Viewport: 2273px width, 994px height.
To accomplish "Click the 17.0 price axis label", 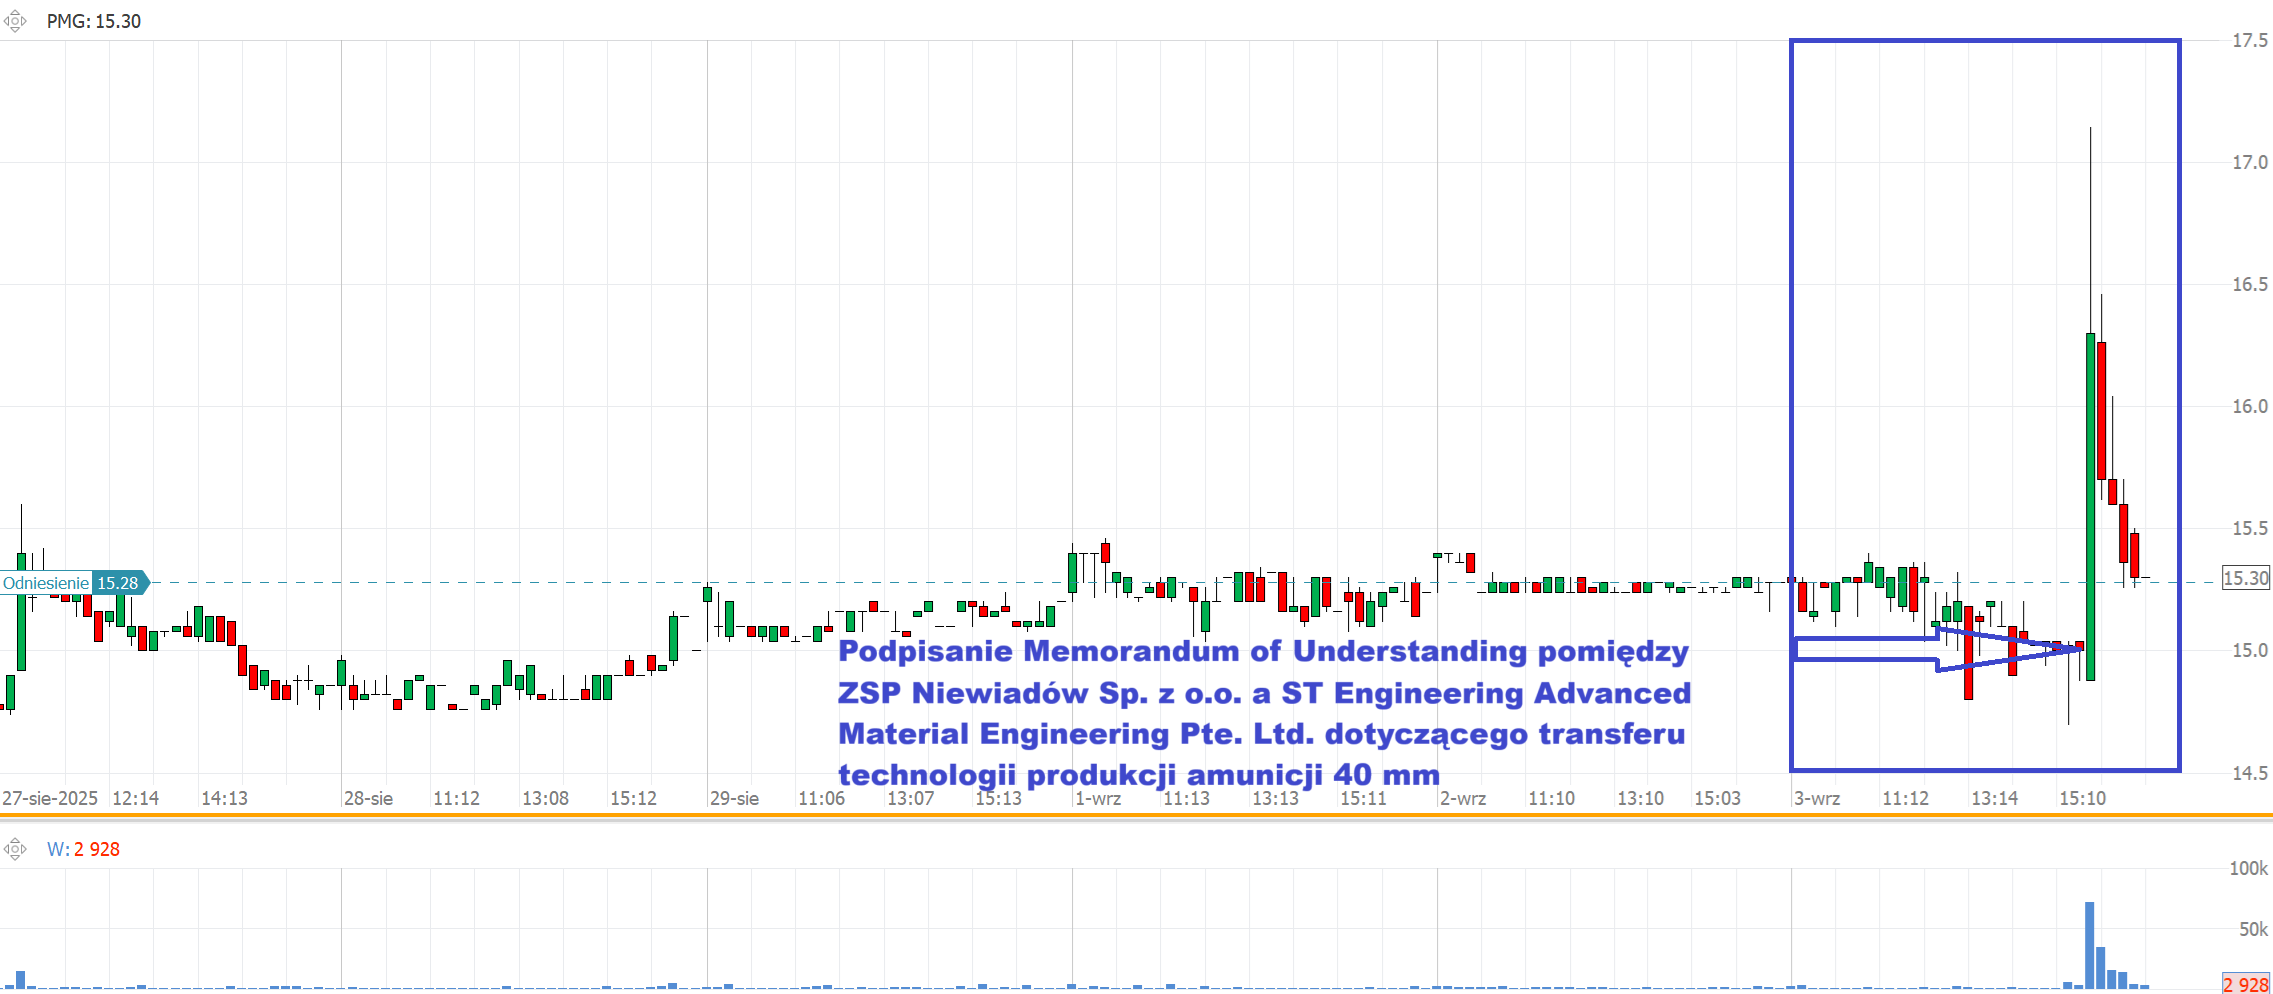I will [x=2250, y=162].
